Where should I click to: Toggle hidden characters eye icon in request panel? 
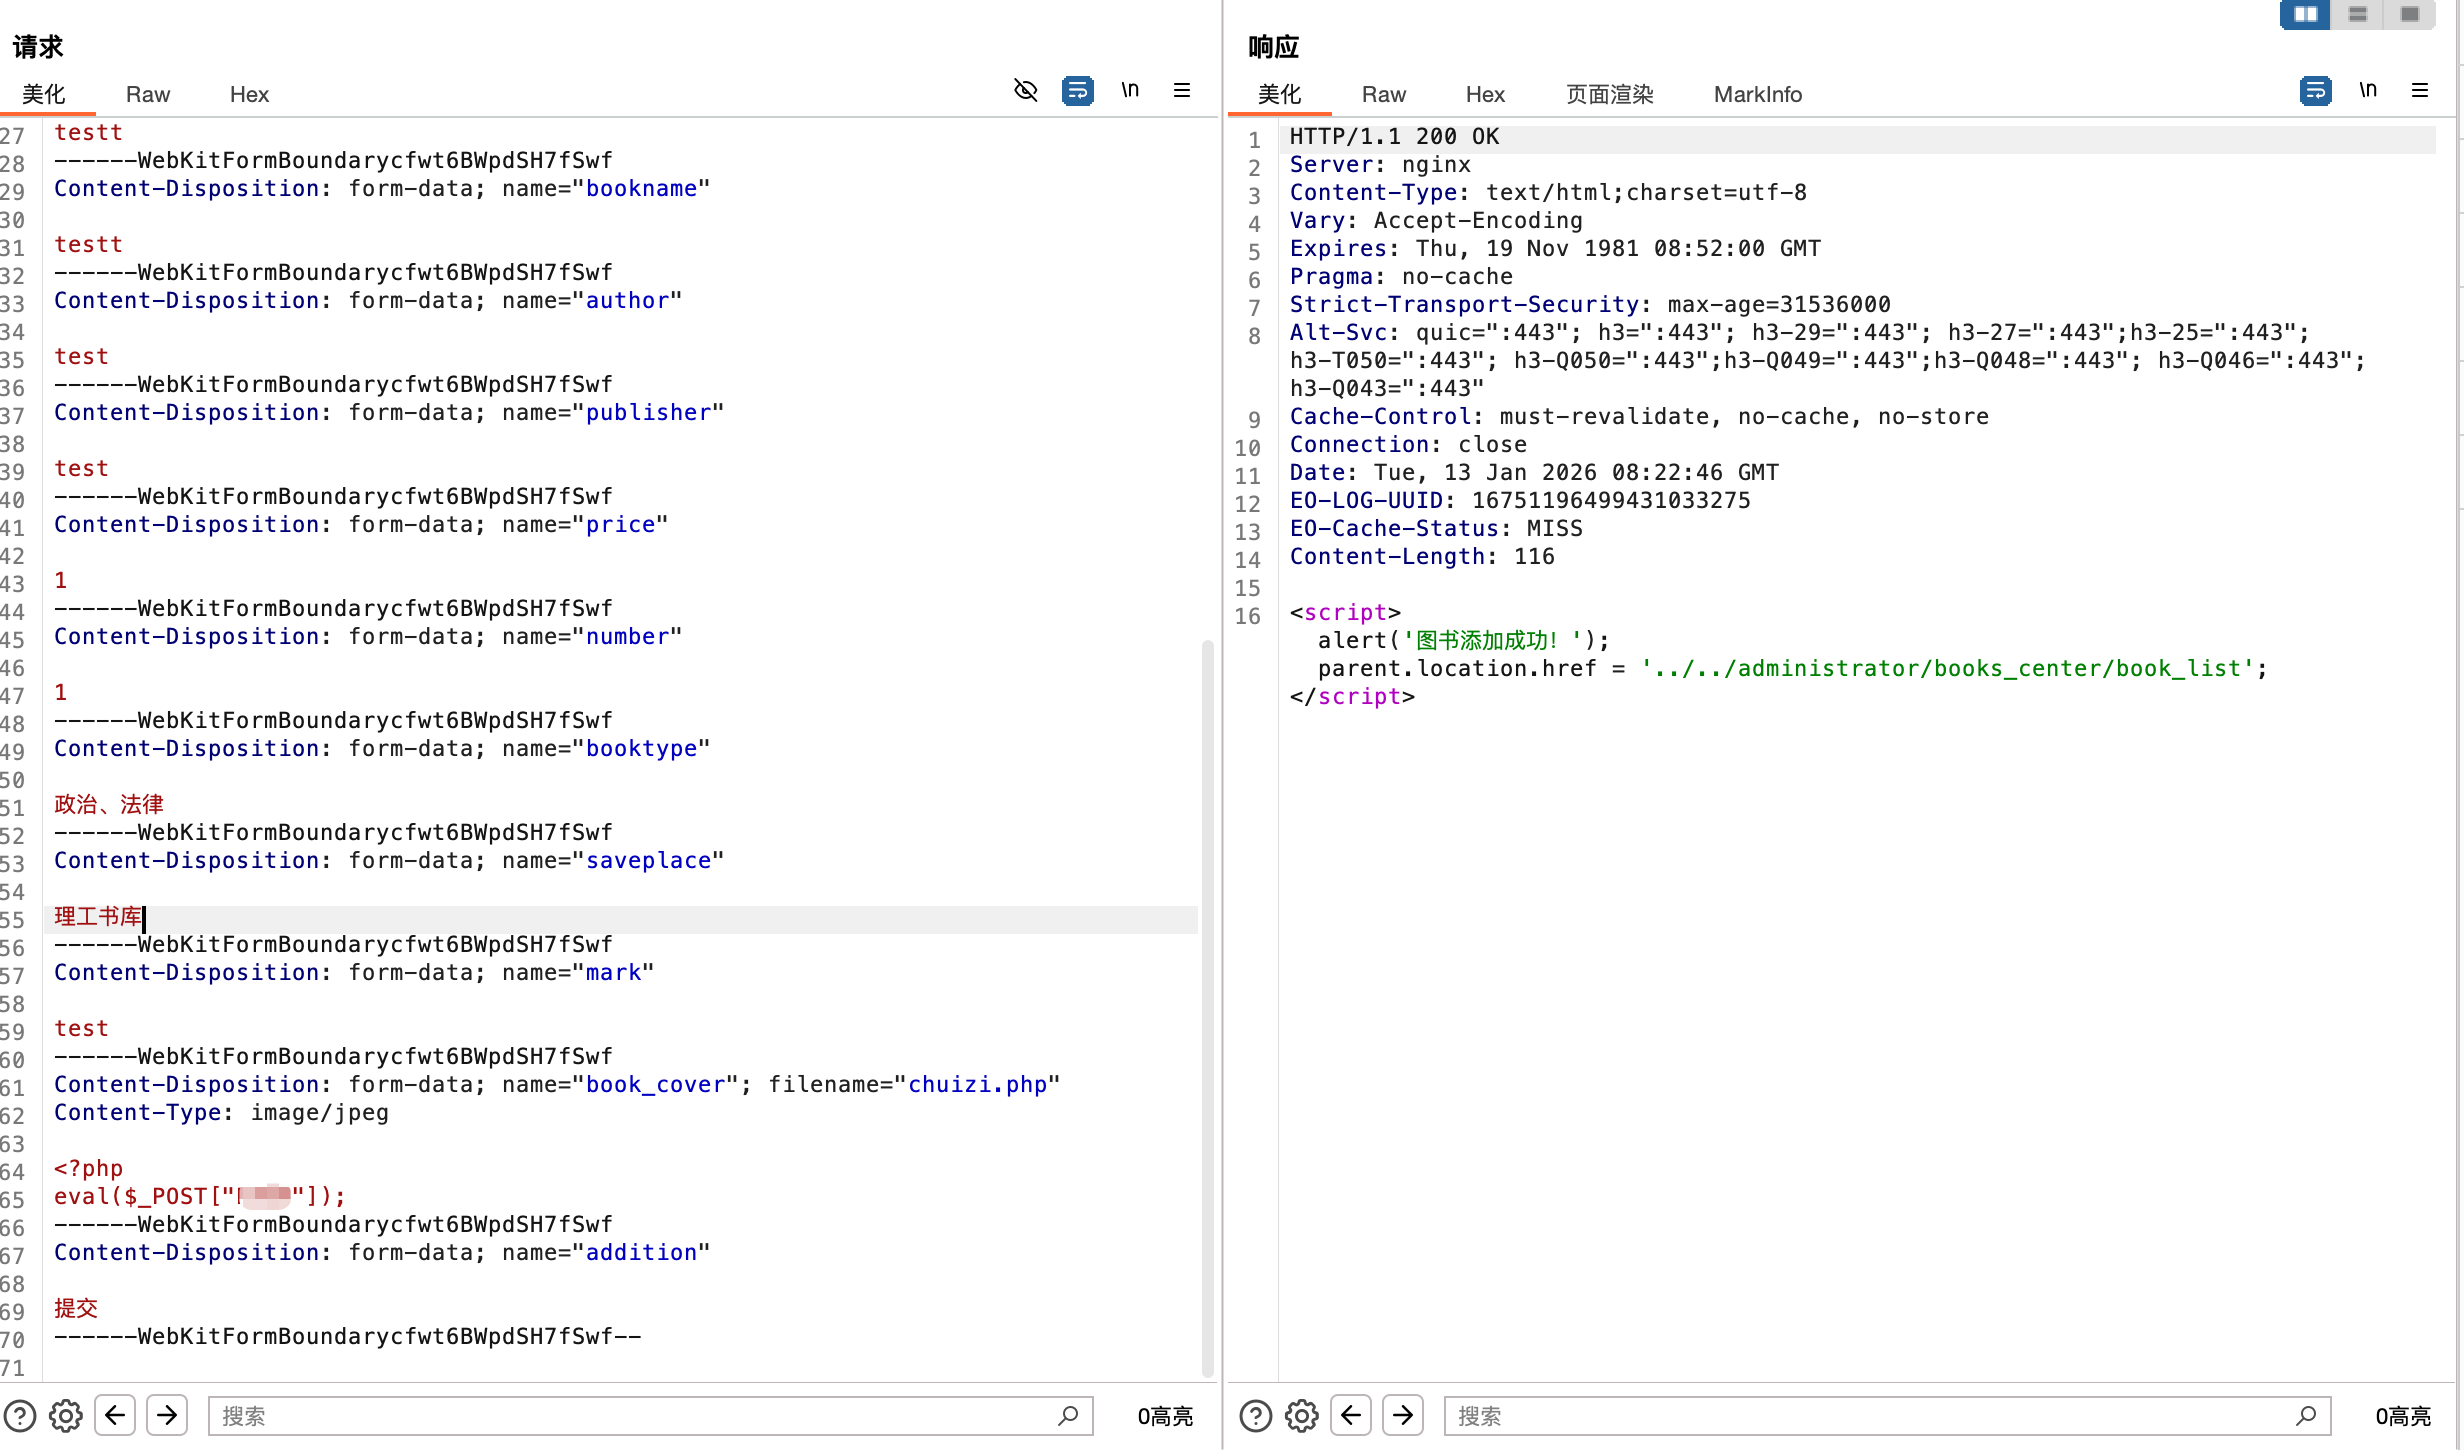pos(1025,90)
